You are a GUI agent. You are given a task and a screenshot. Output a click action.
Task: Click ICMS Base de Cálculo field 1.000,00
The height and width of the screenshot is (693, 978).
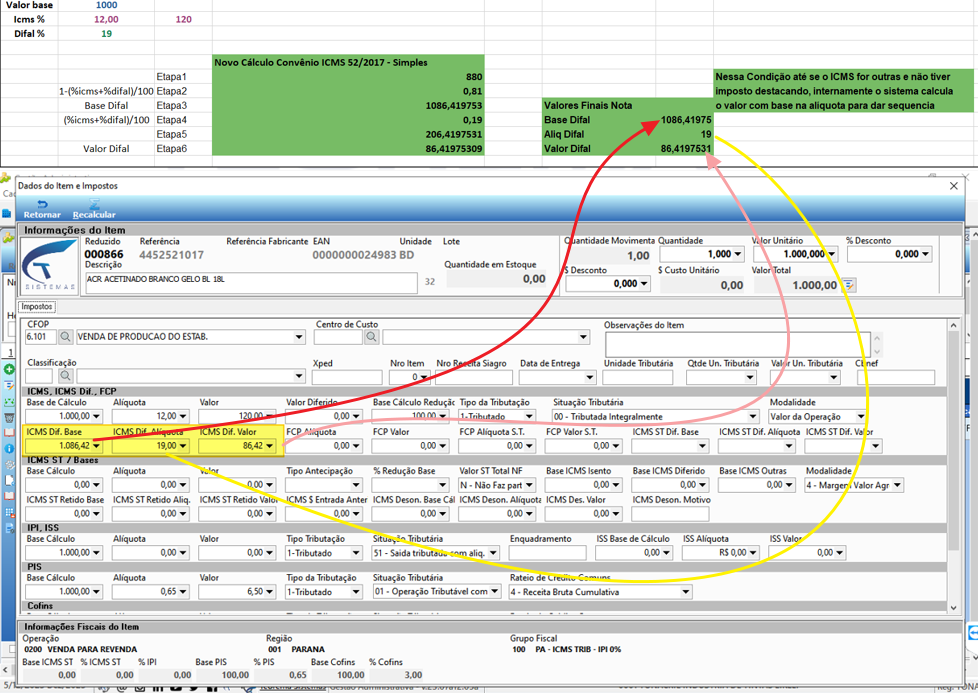tap(63, 416)
